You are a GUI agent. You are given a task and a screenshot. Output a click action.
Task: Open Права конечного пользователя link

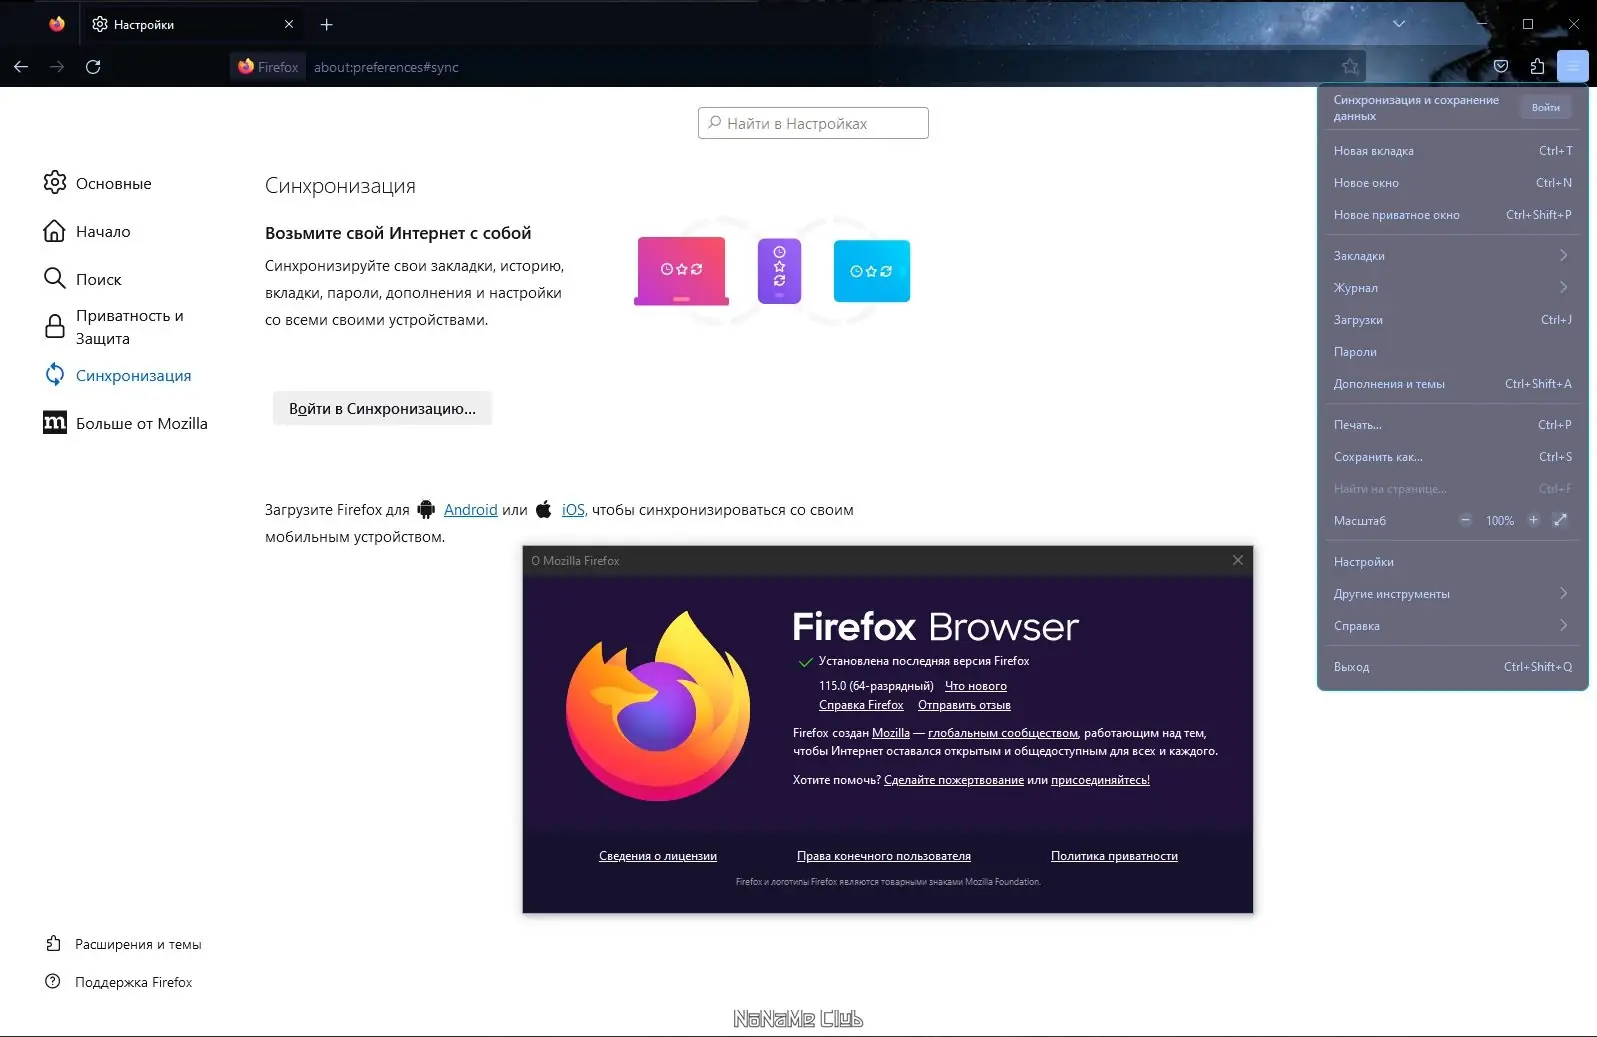pos(884,856)
